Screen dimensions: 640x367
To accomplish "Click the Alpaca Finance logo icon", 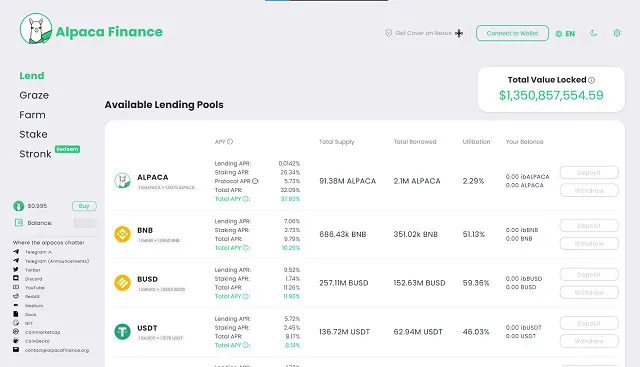I will (x=36, y=29).
